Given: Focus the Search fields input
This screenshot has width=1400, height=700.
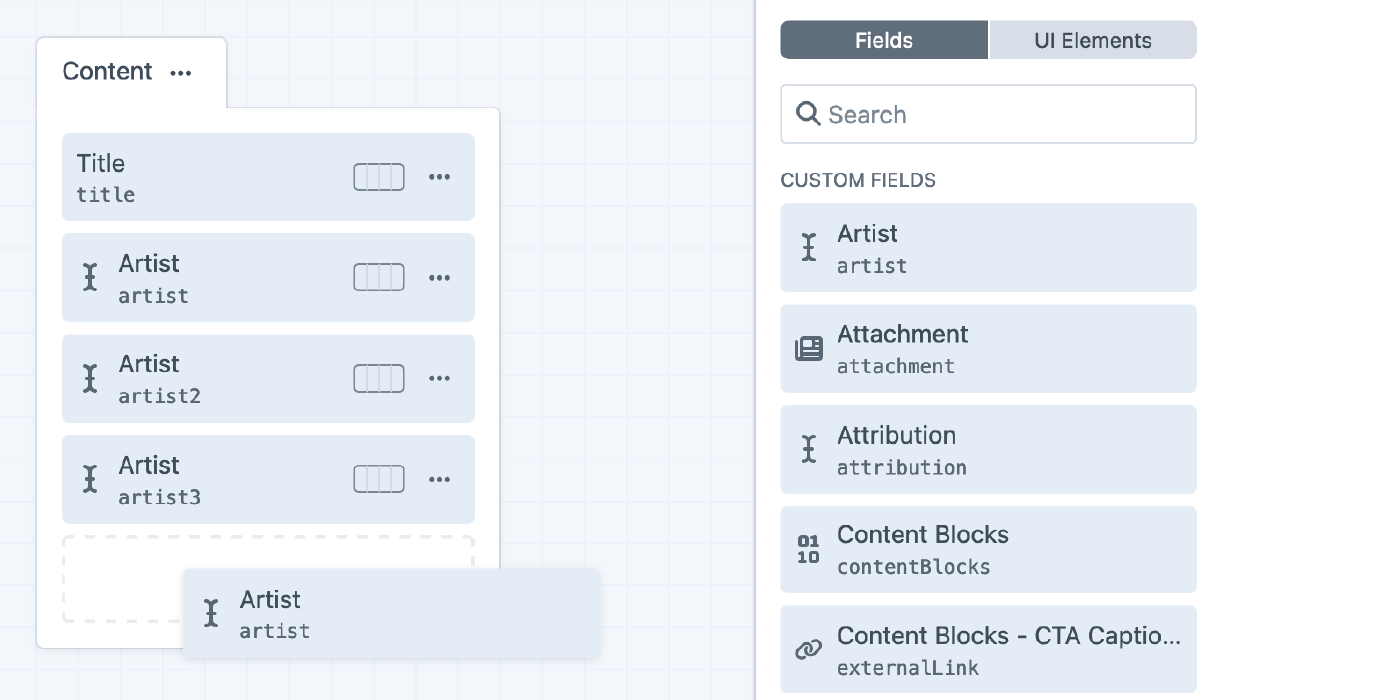Looking at the screenshot, I should (1000, 114).
